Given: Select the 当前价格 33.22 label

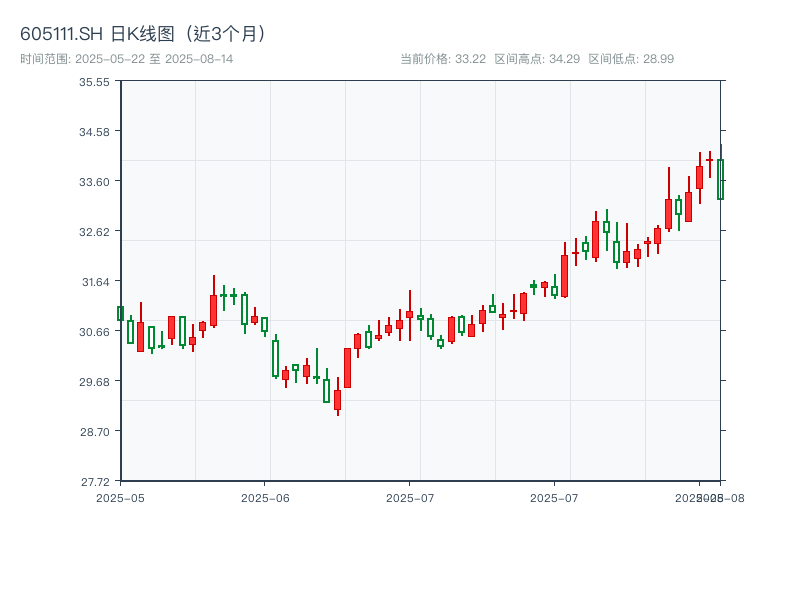Looking at the screenshot, I should (x=442, y=59).
